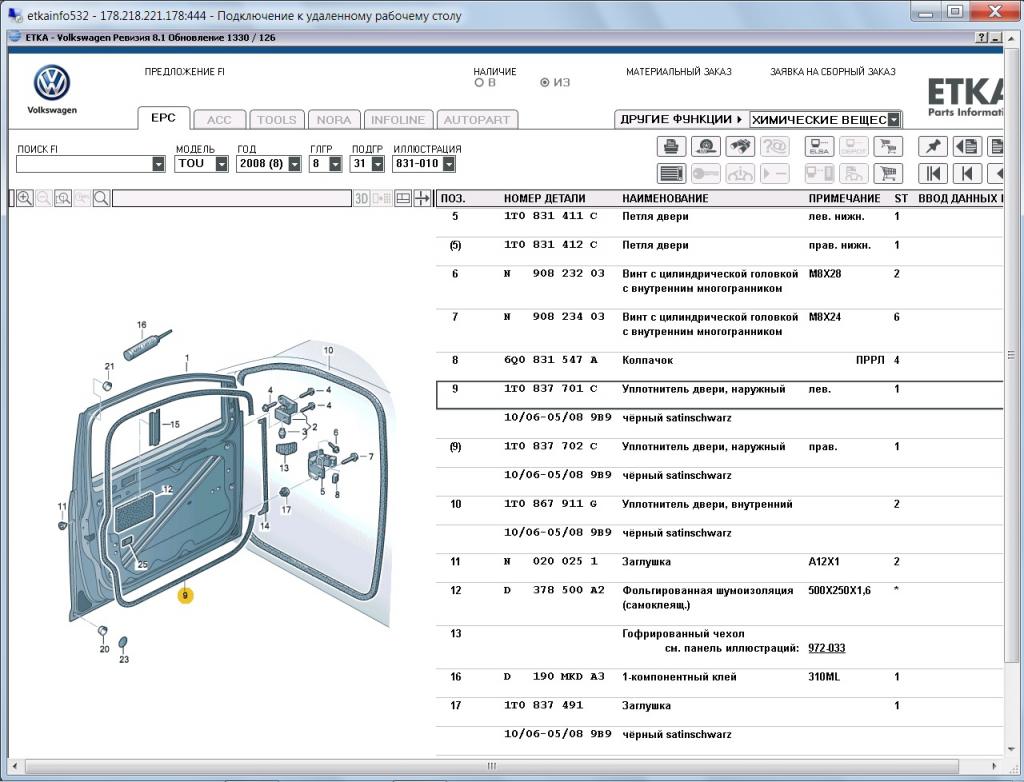This screenshot has width=1024, height=782.
Task: Zoom in on the illustration with plus magnifier
Action: (25, 198)
